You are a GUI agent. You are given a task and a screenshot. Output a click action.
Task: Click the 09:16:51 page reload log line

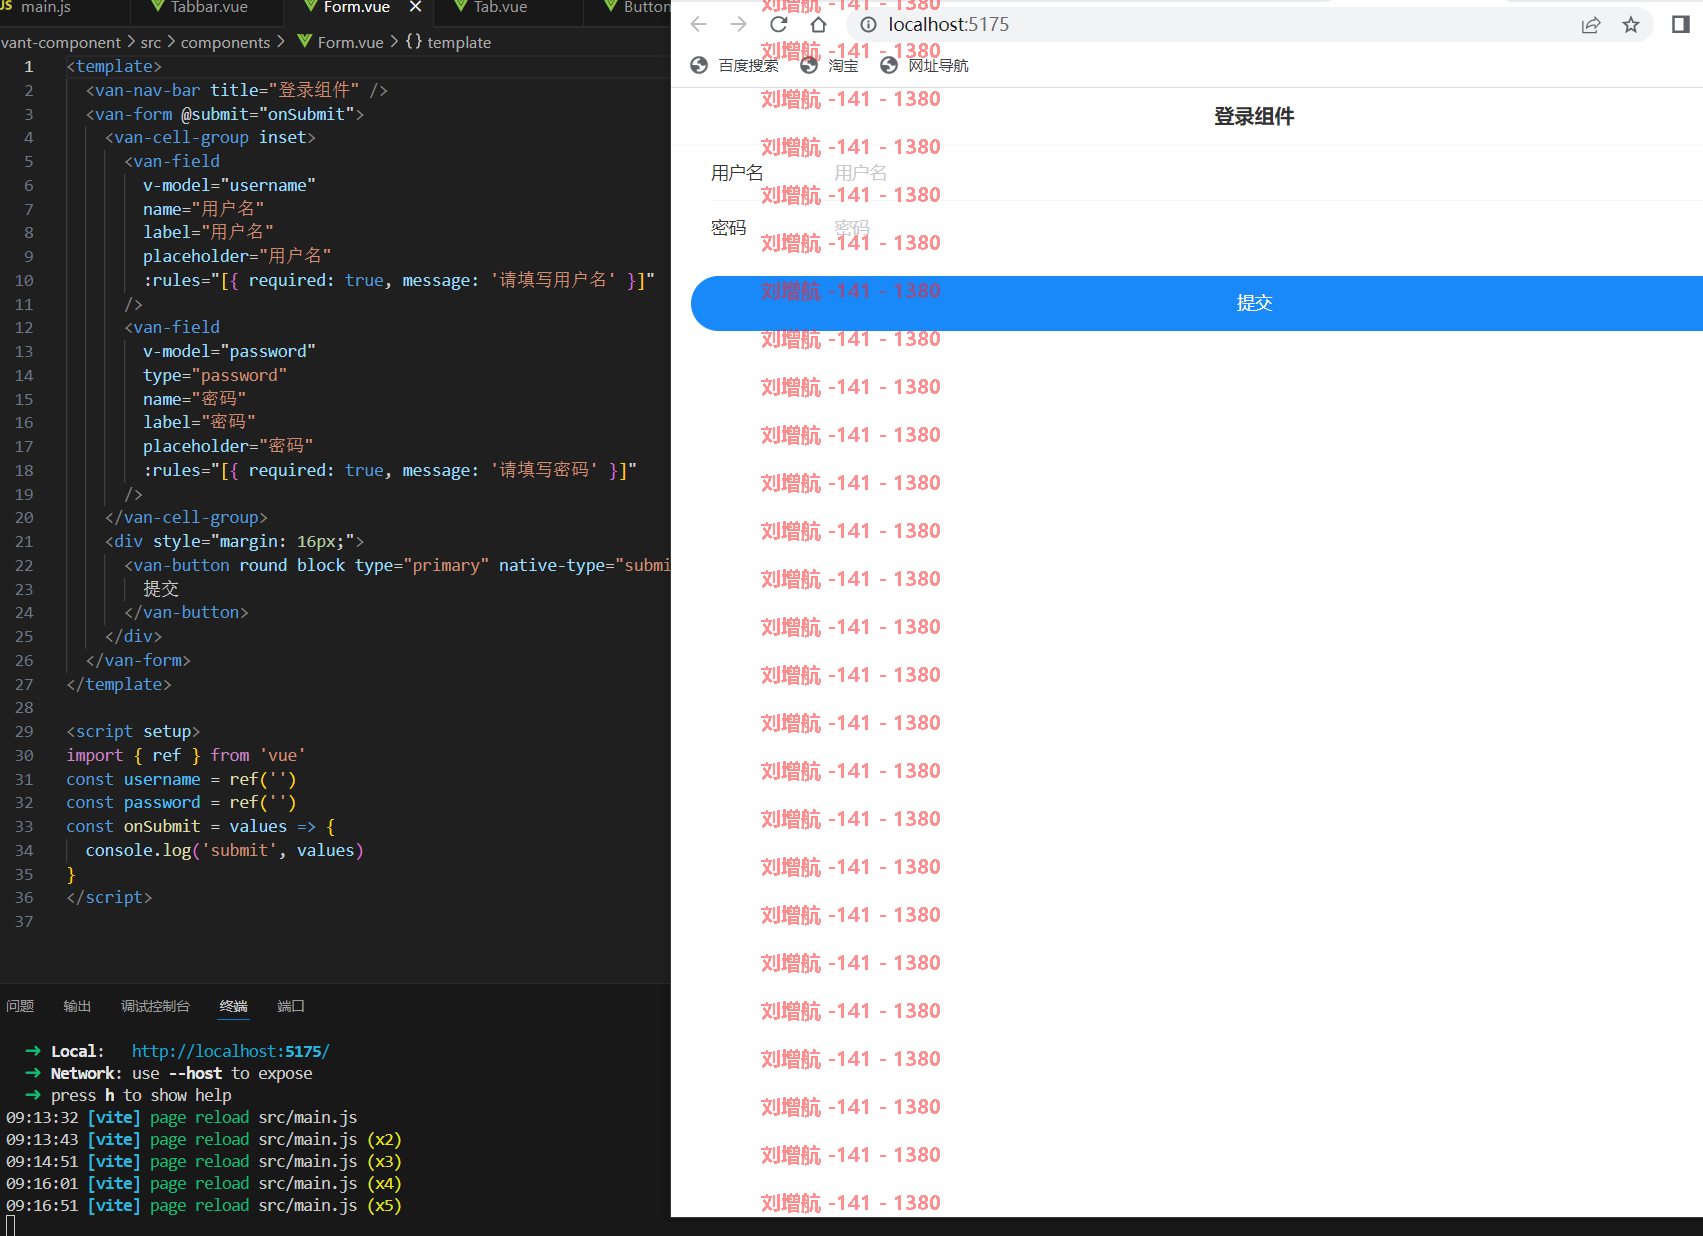[204, 1205]
